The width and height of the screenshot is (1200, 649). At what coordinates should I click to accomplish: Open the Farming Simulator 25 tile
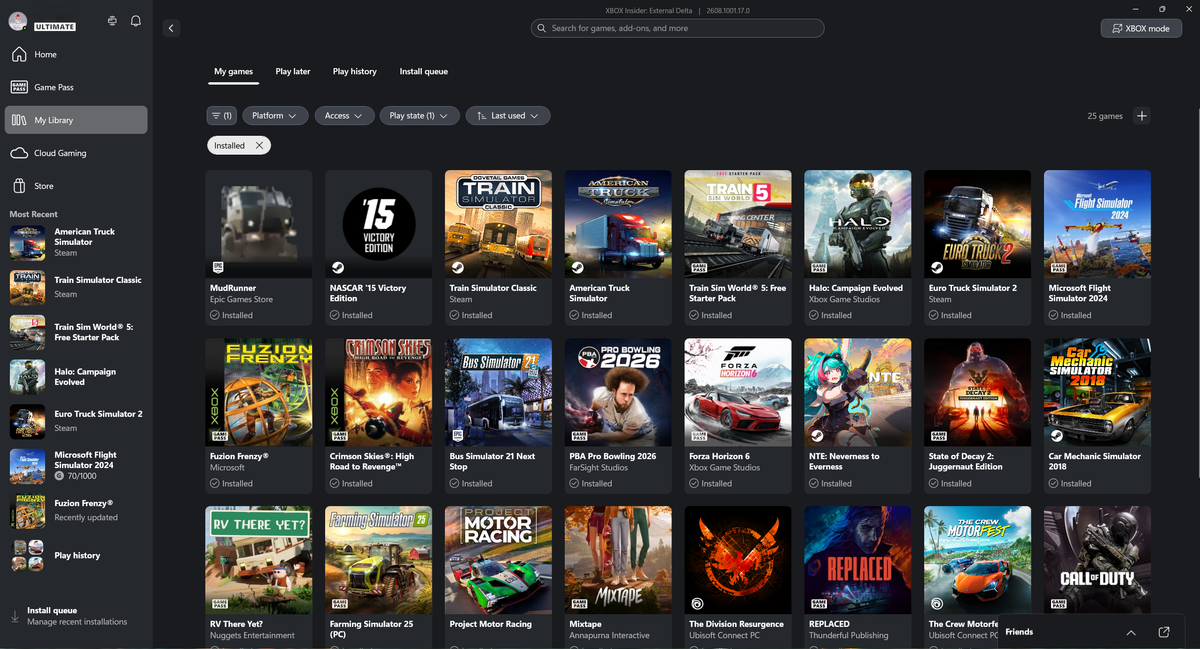(378, 577)
